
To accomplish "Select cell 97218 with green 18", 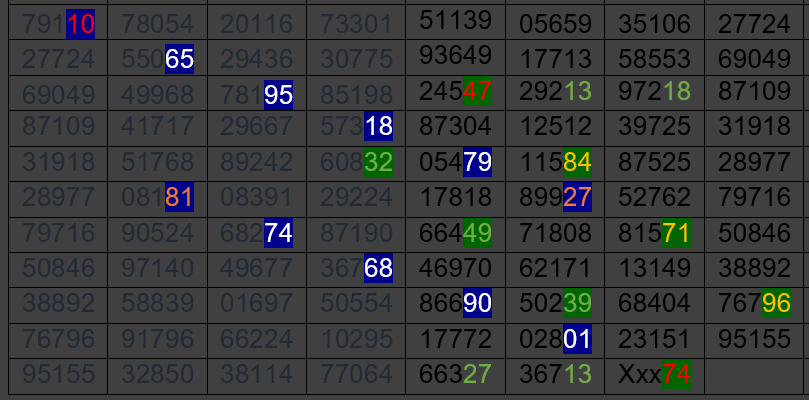I will click(654, 92).
